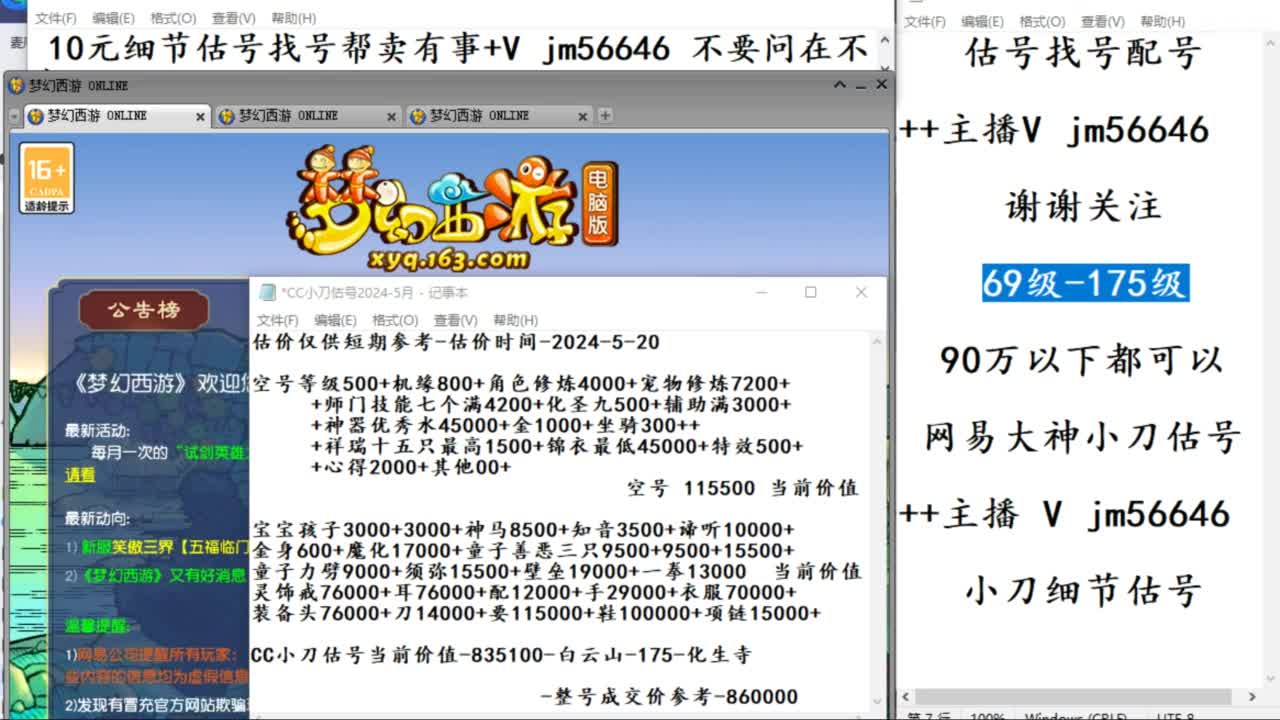Open 文件(F) menu in top-left notepad window

tap(55, 18)
